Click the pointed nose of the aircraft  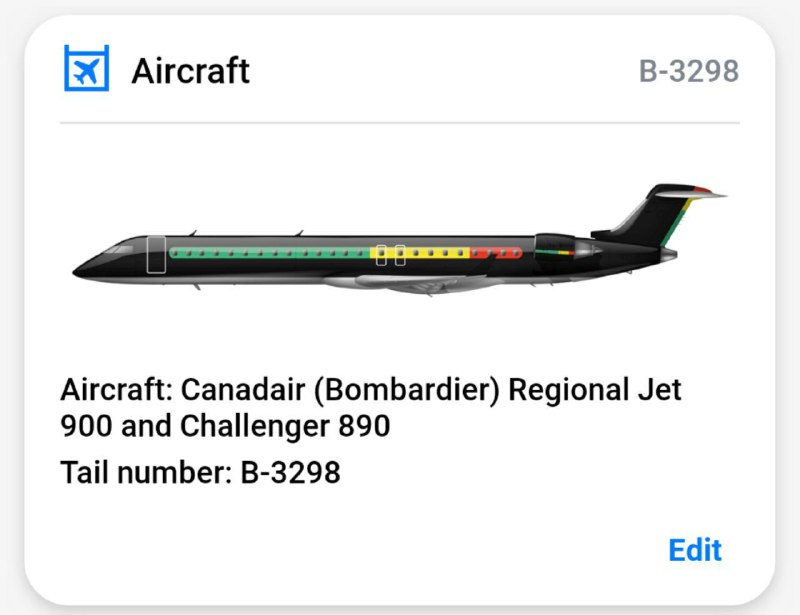click(79, 268)
